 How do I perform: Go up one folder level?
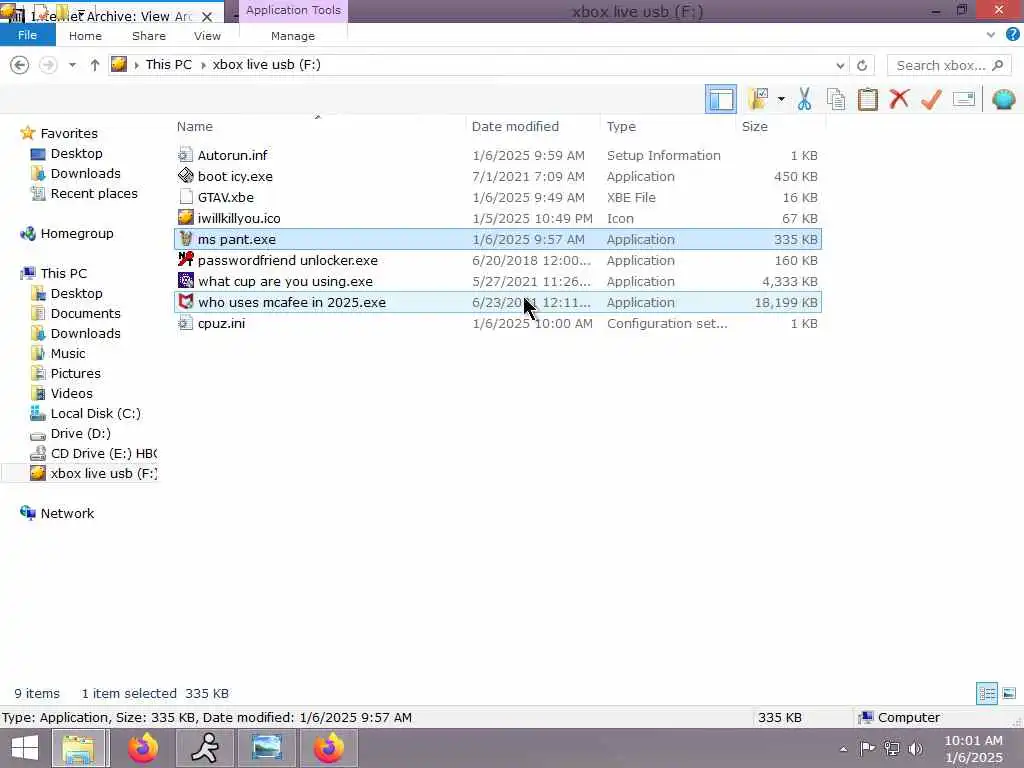pyautogui.click(x=95, y=65)
